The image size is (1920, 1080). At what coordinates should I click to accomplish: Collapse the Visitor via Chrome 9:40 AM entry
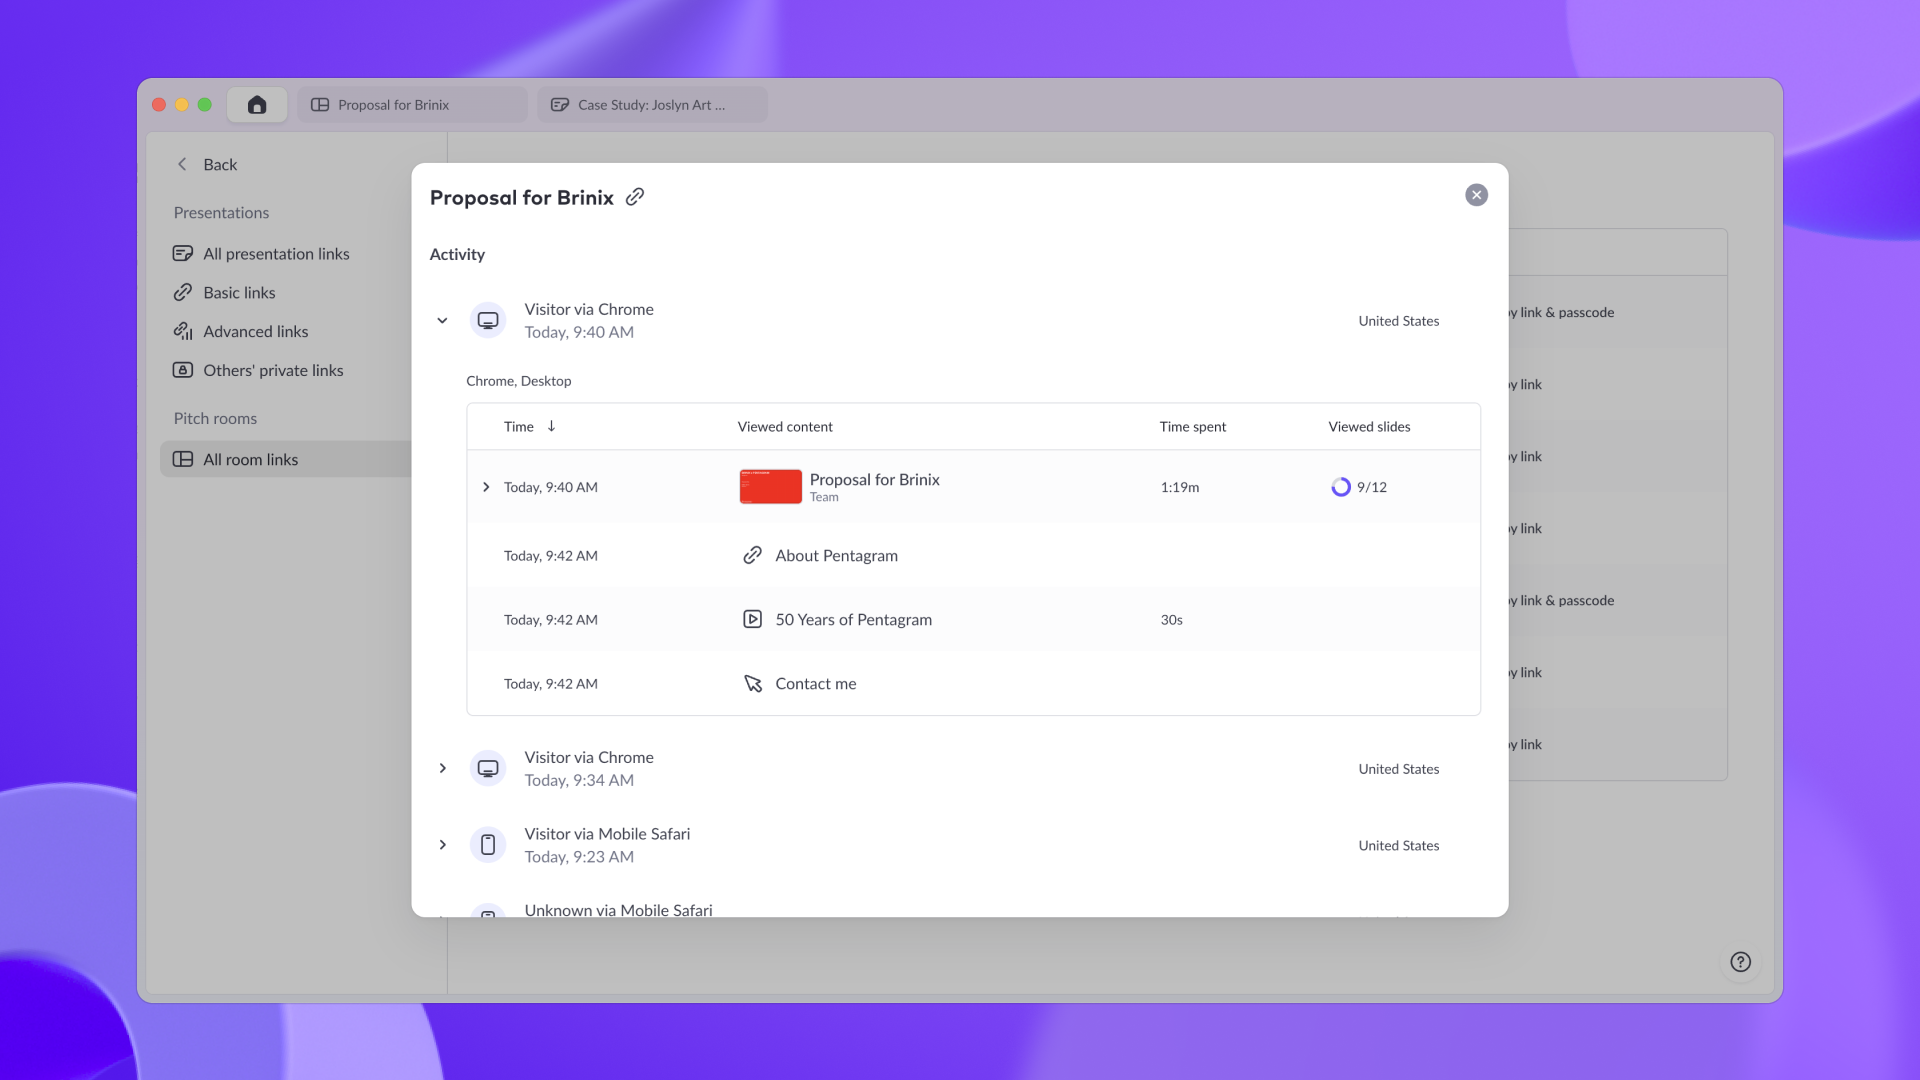coord(442,321)
